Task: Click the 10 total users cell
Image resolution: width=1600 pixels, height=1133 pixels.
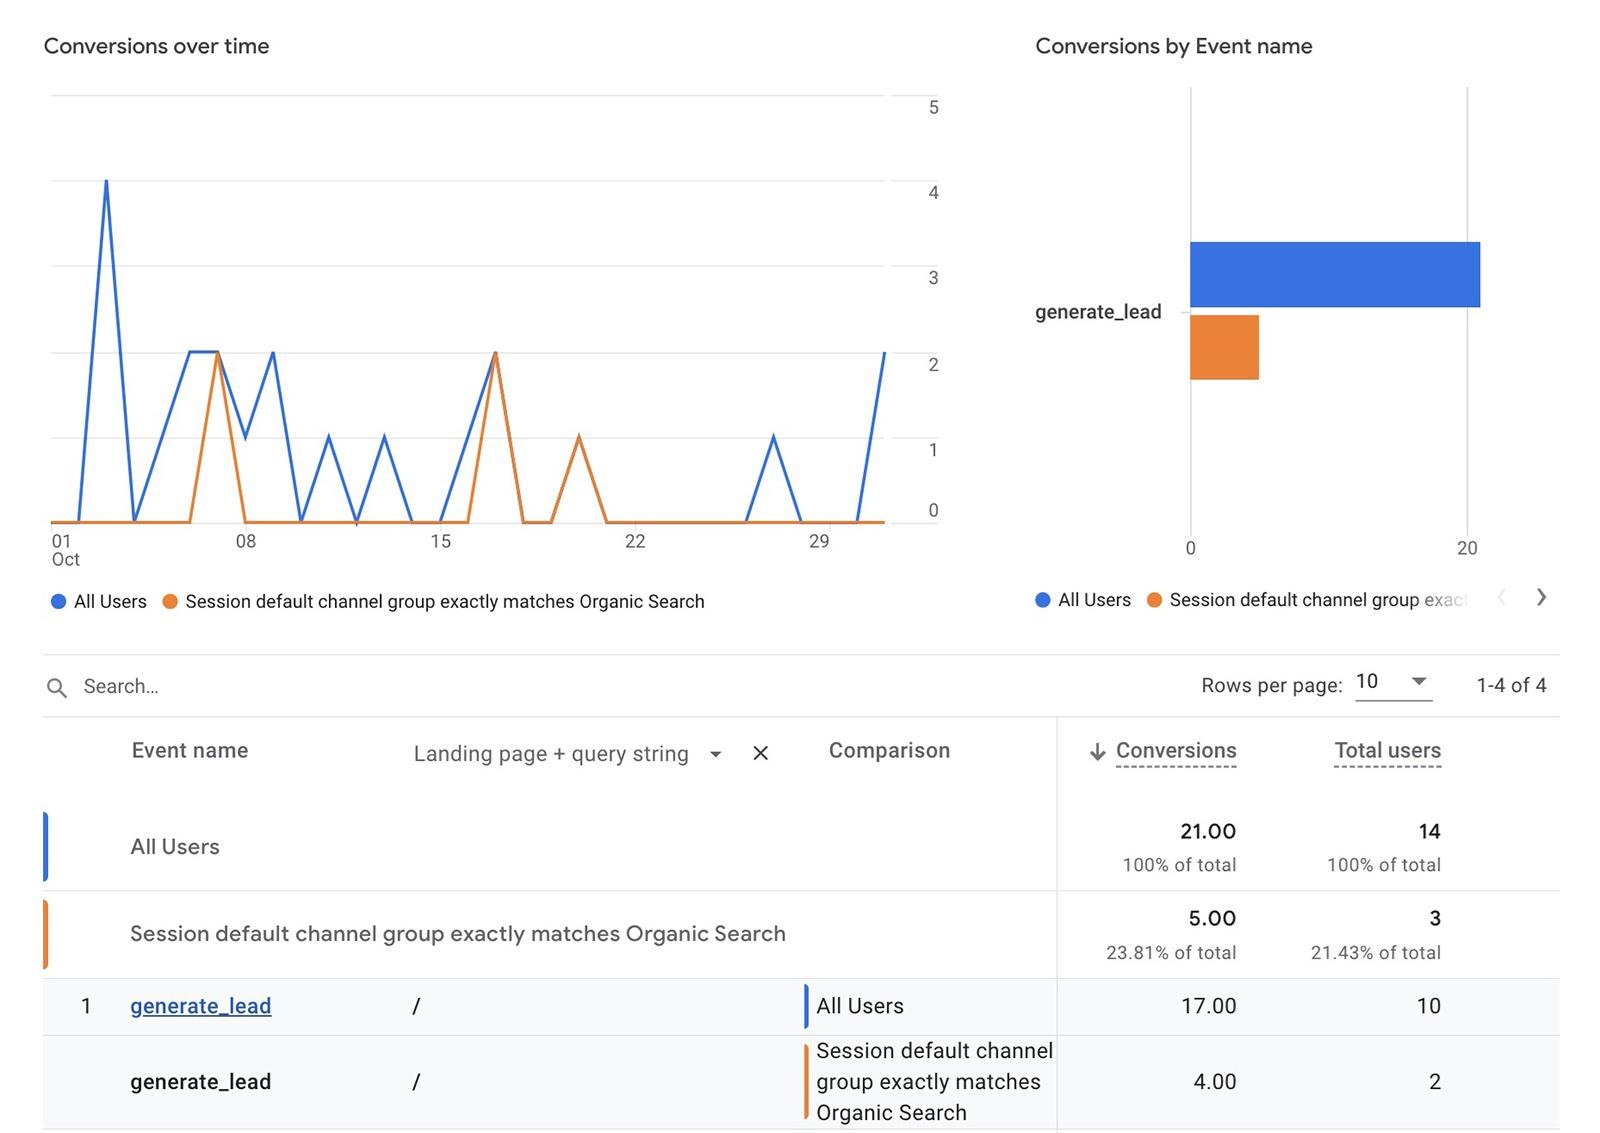Action: pyautogui.click(x=1429, y=1006)
